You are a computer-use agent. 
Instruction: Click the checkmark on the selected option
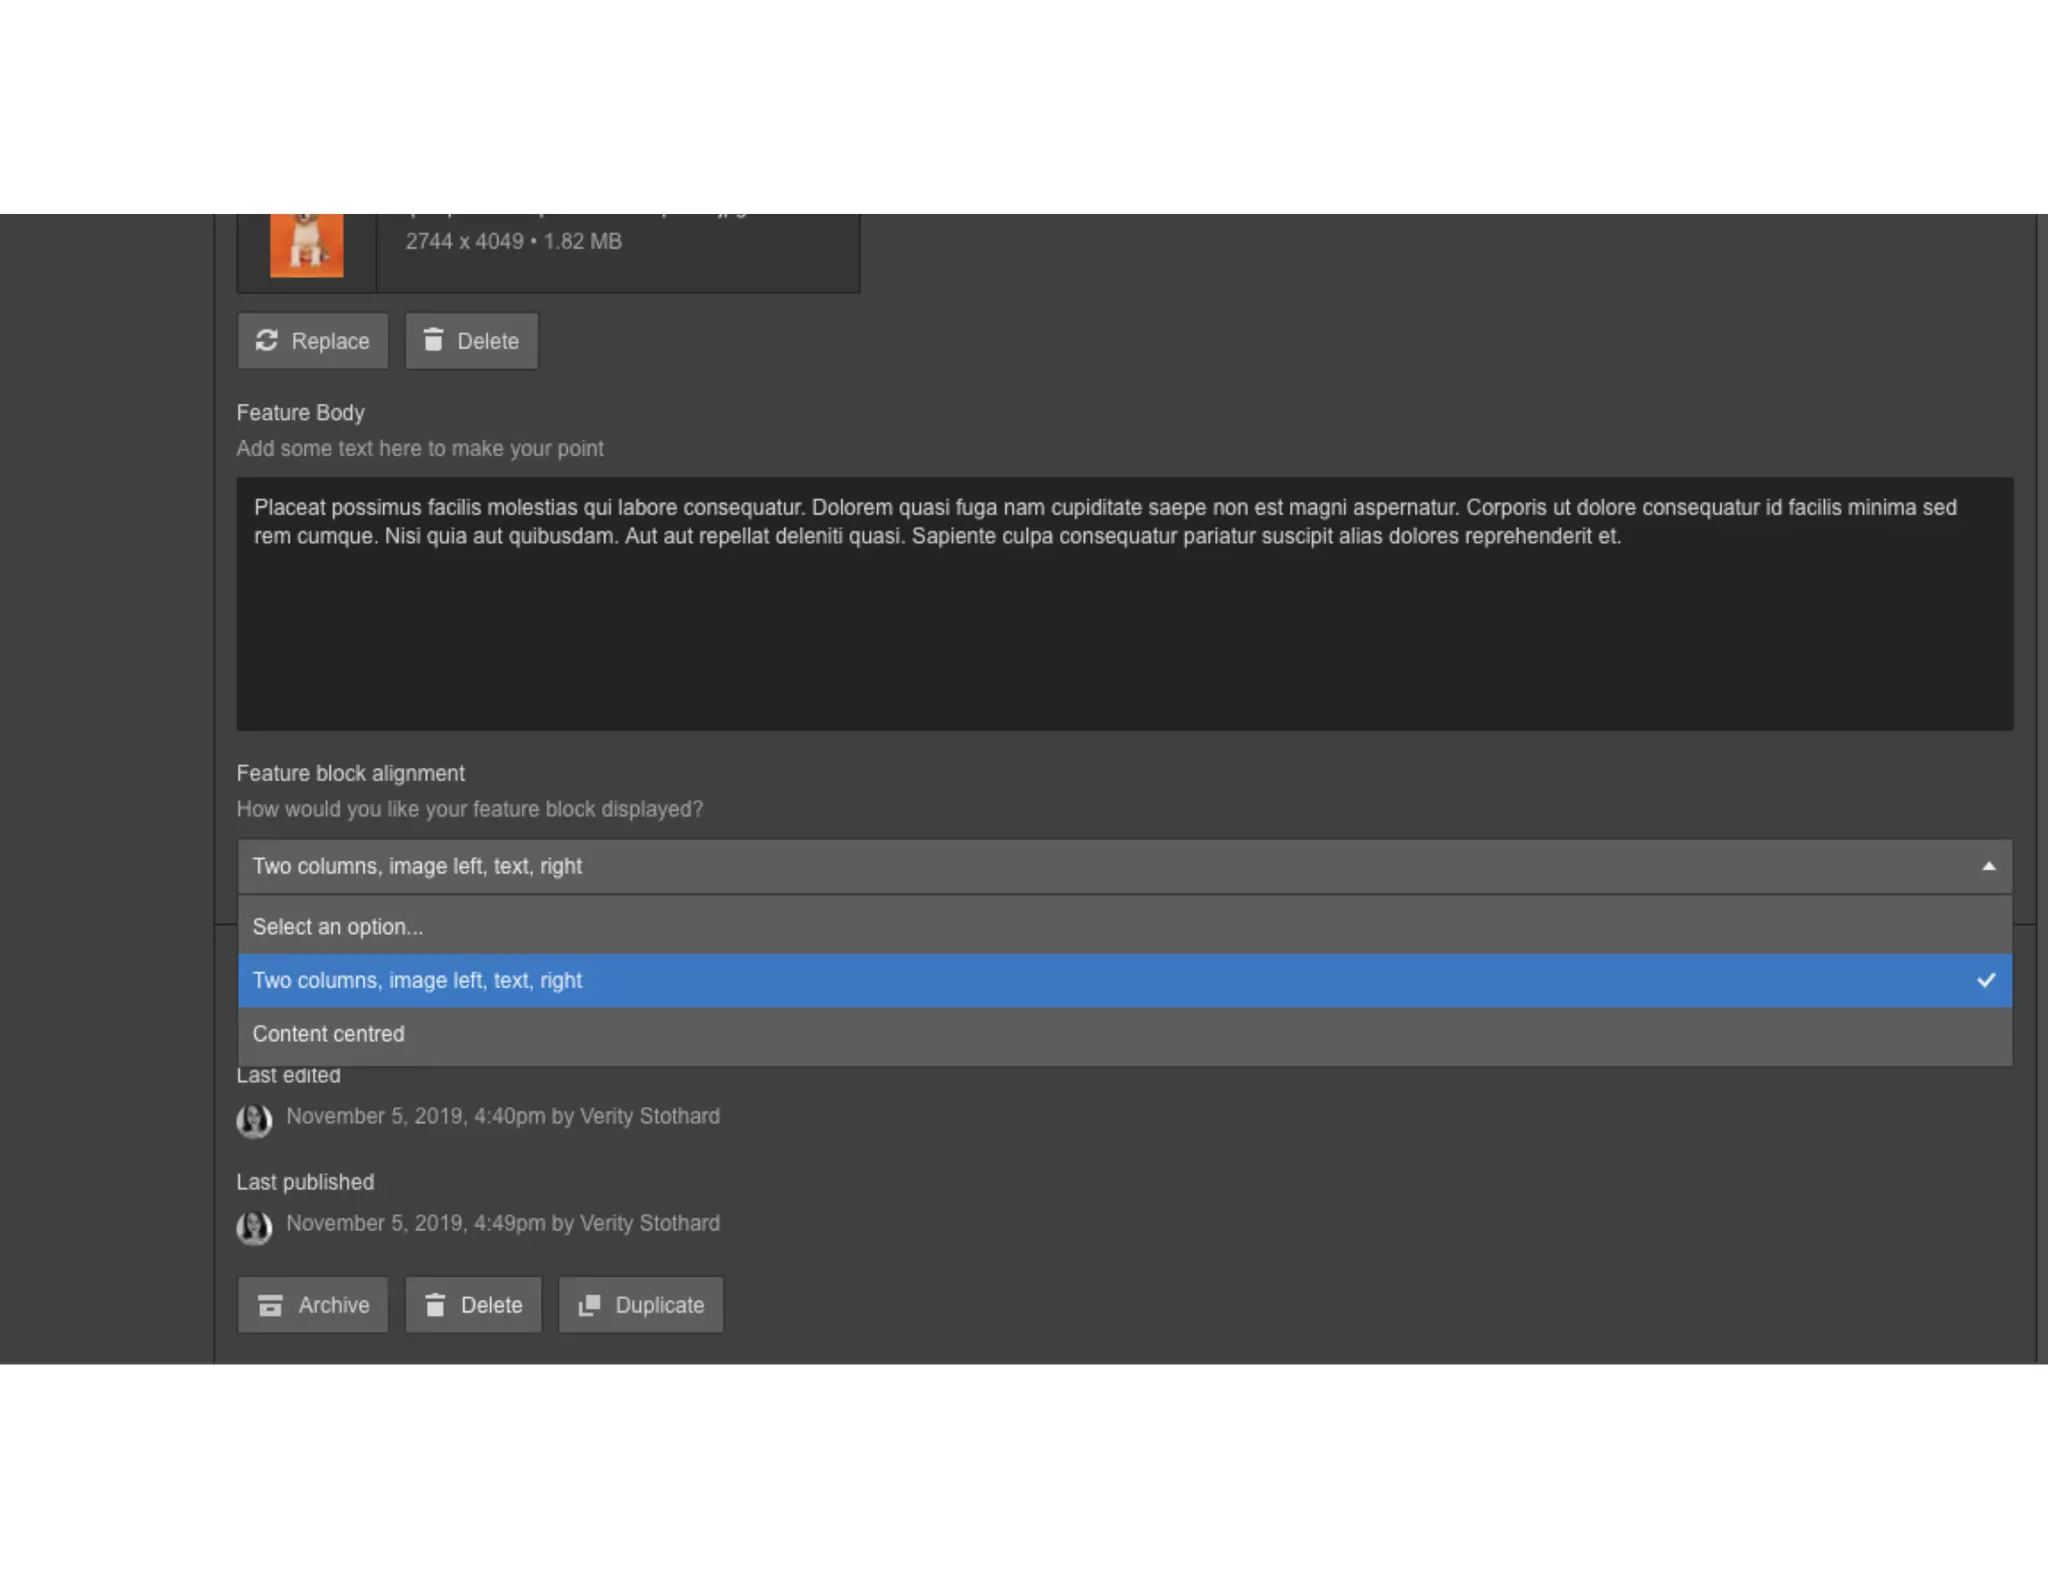tap(1986, 980)
